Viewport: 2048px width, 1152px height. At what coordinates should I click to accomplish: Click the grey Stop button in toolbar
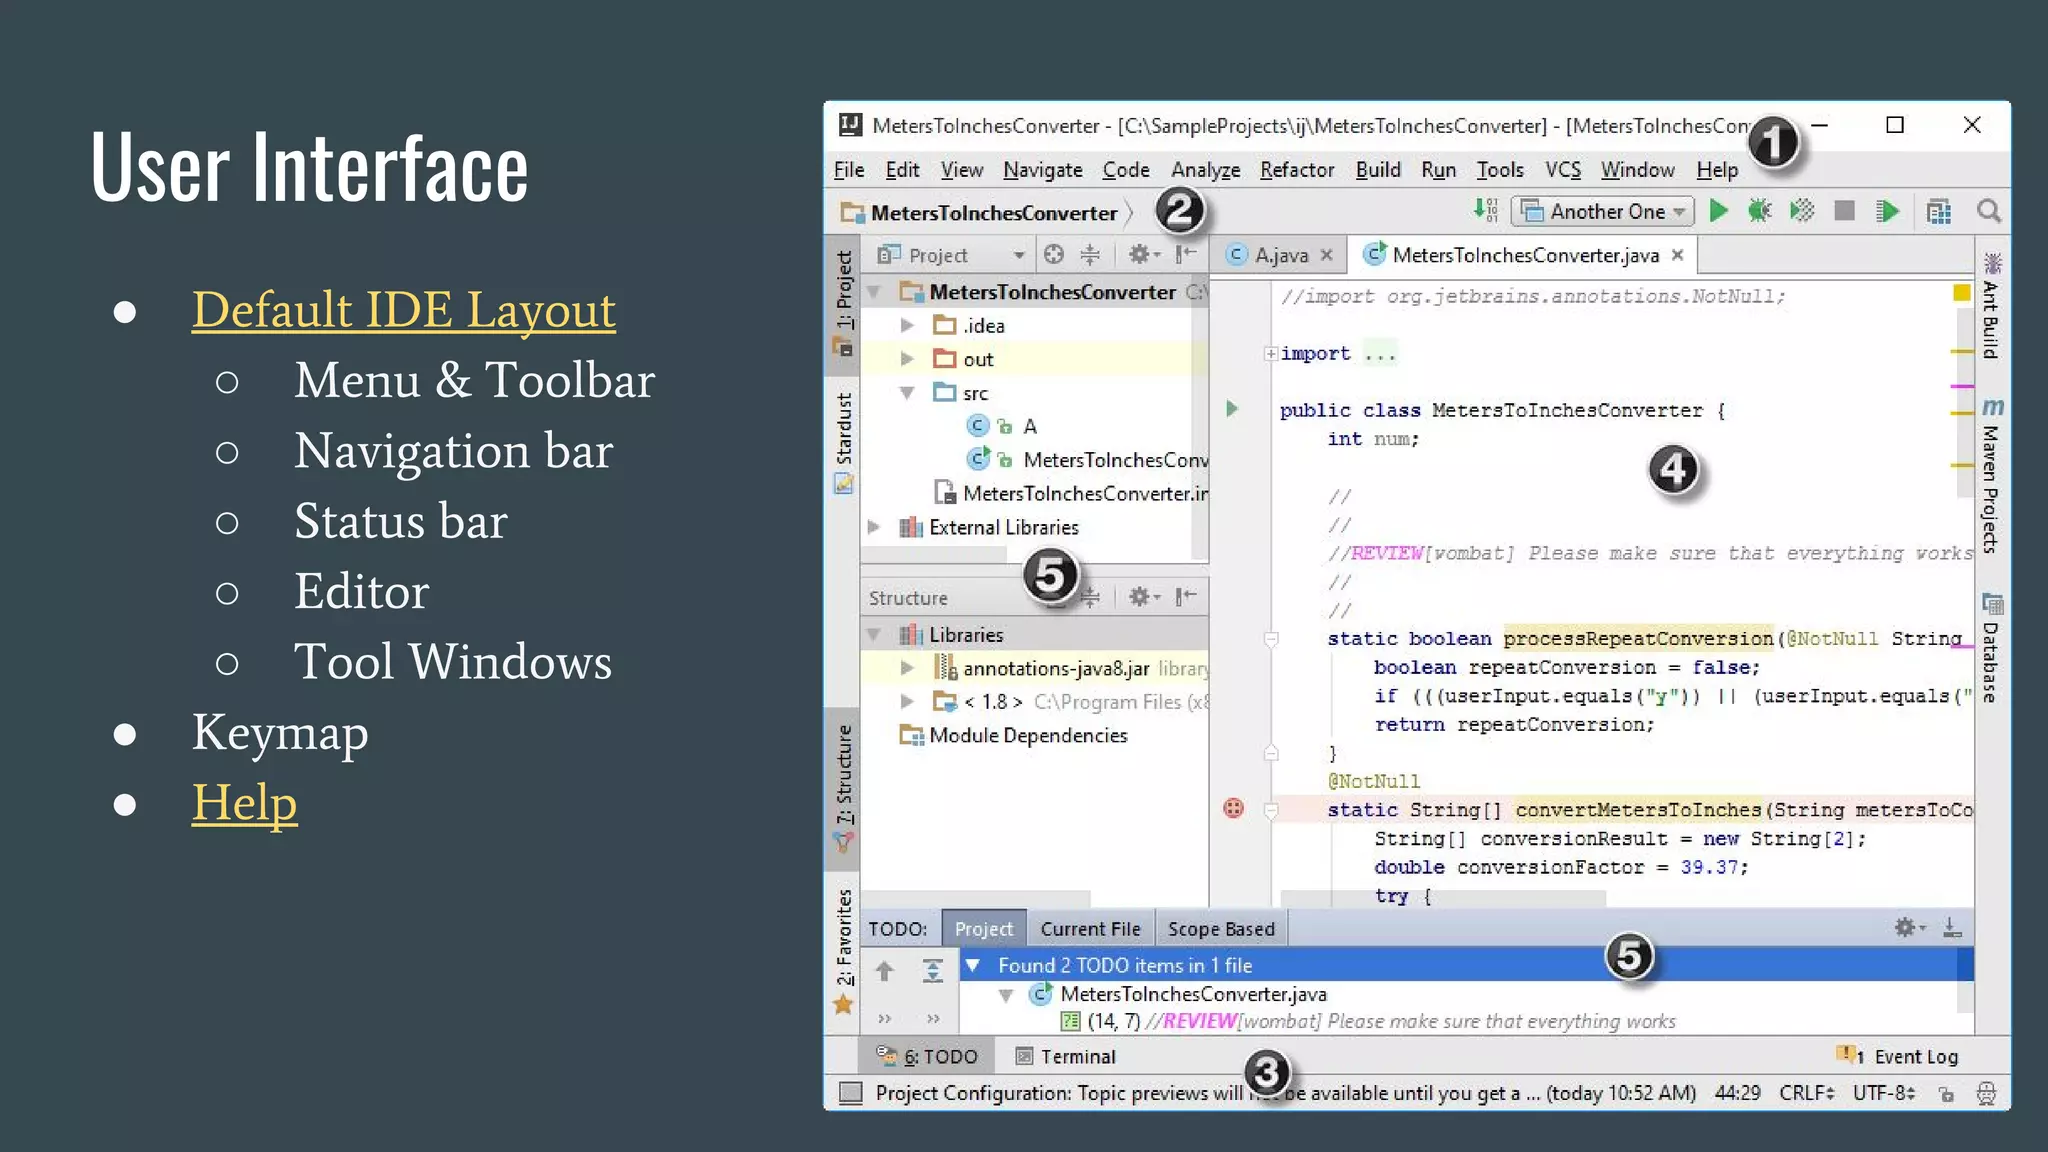pos(1845,211)
